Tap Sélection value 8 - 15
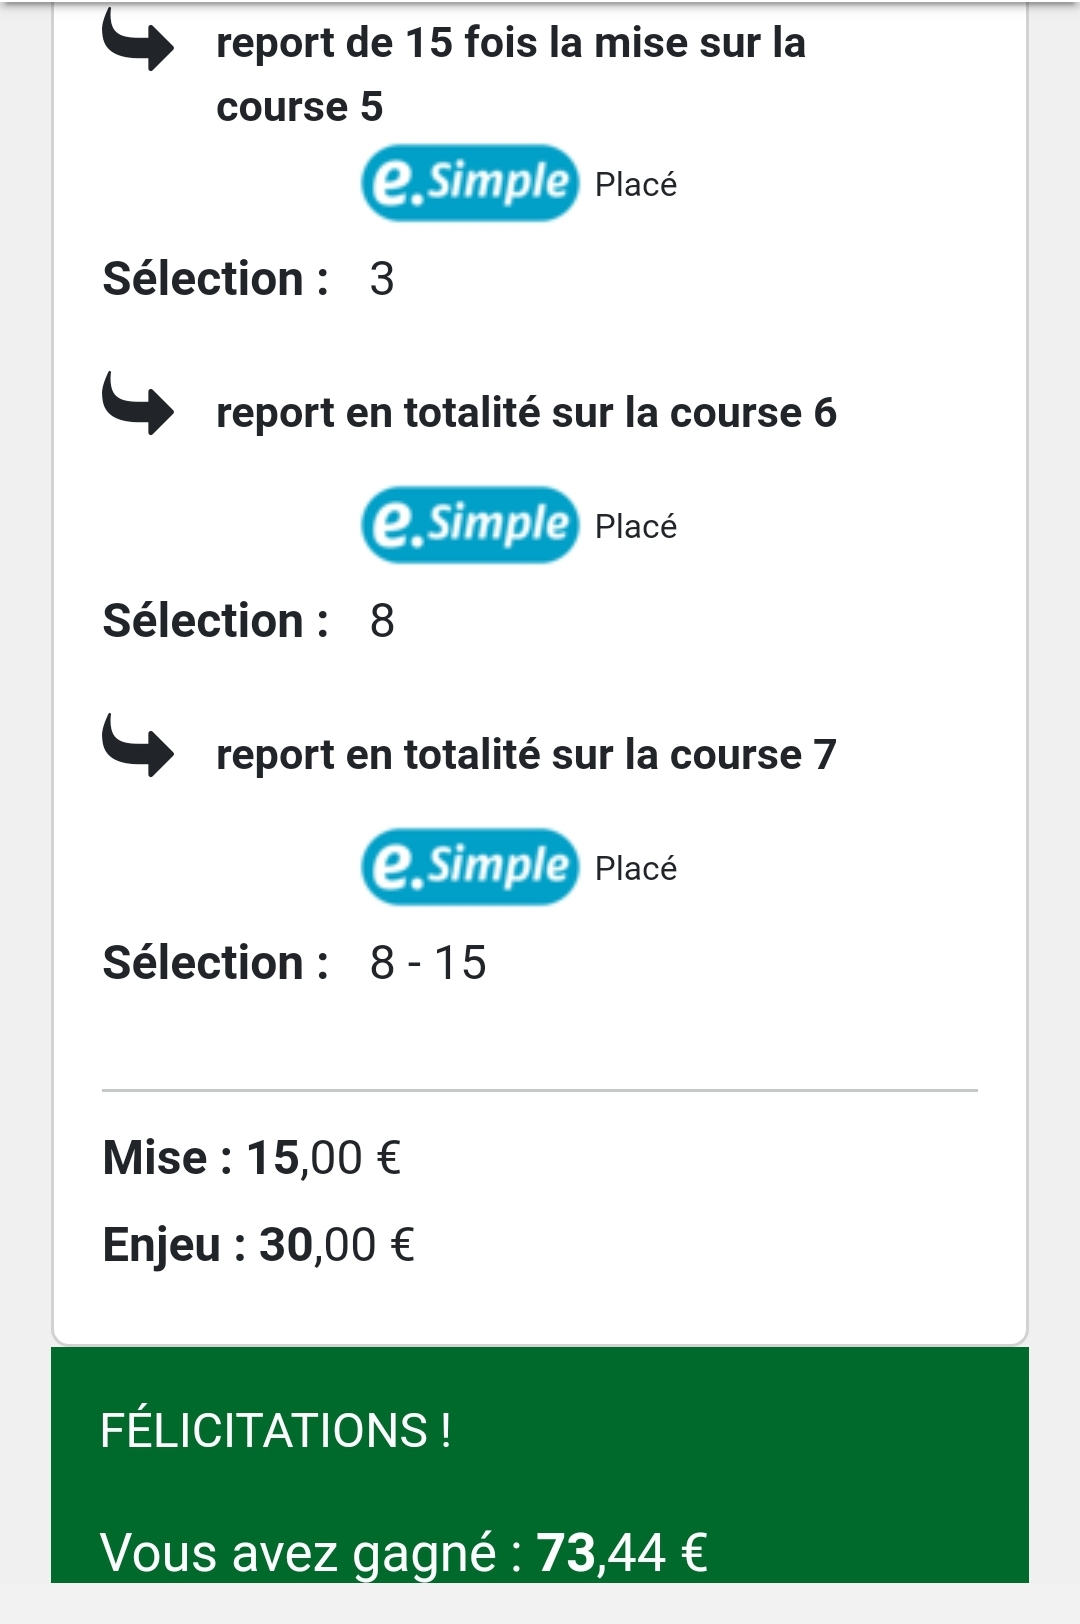Screen dimensions: 1080x1624 click(x=428, y=963)
